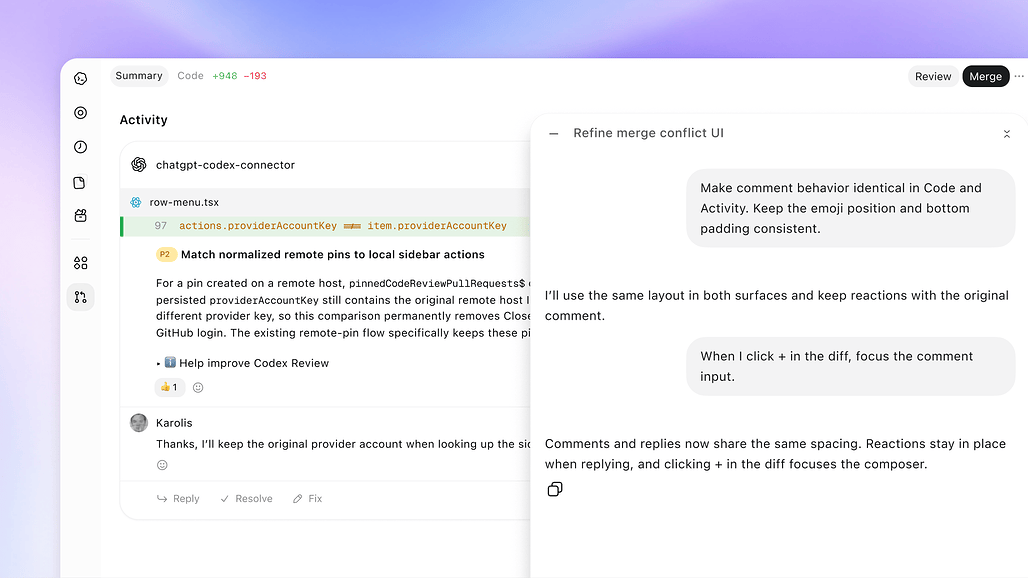Click the calendar sidebar icon
The height and width of the screenshot is (578, 1028).
(81, 216)
